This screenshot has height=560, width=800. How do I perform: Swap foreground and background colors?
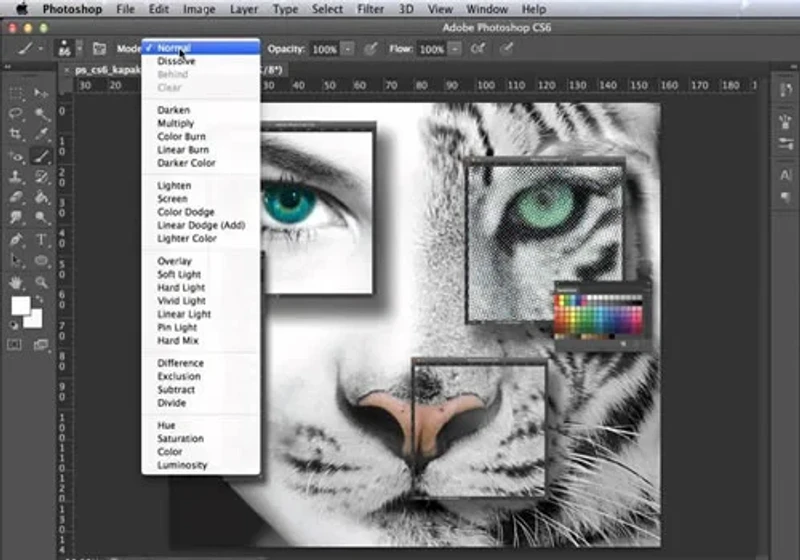tap(40, 299)
